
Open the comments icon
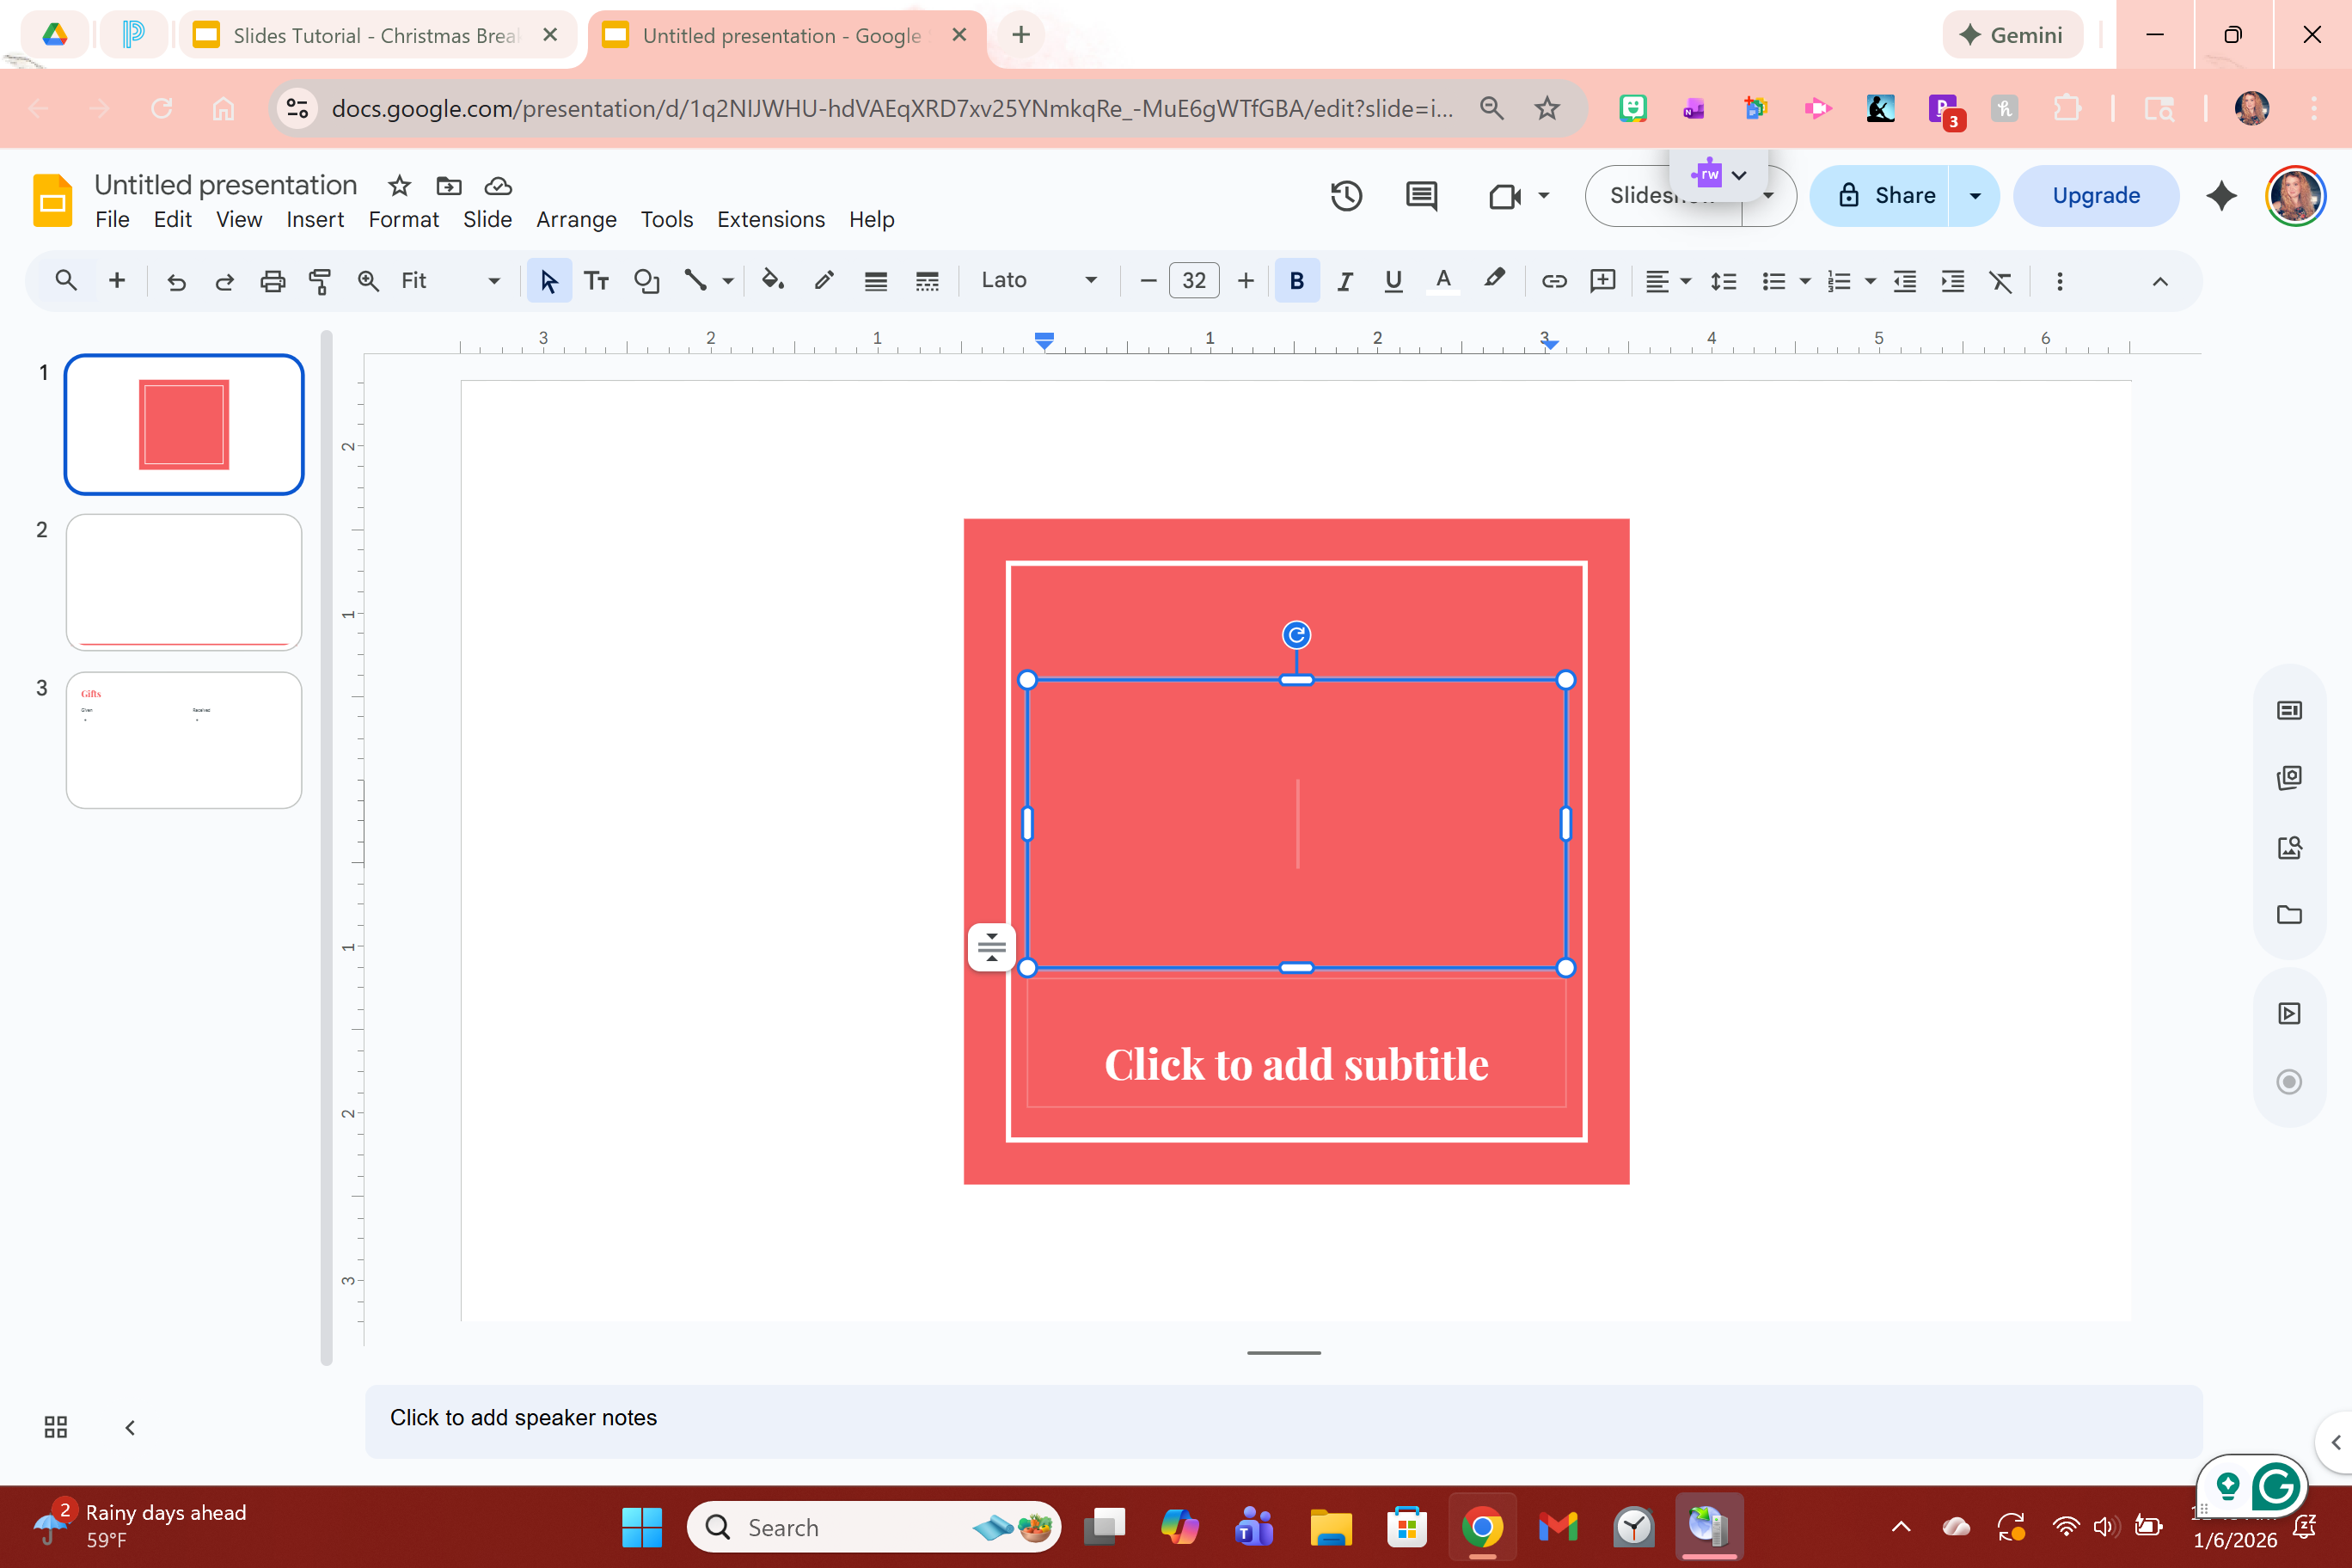1421,196
